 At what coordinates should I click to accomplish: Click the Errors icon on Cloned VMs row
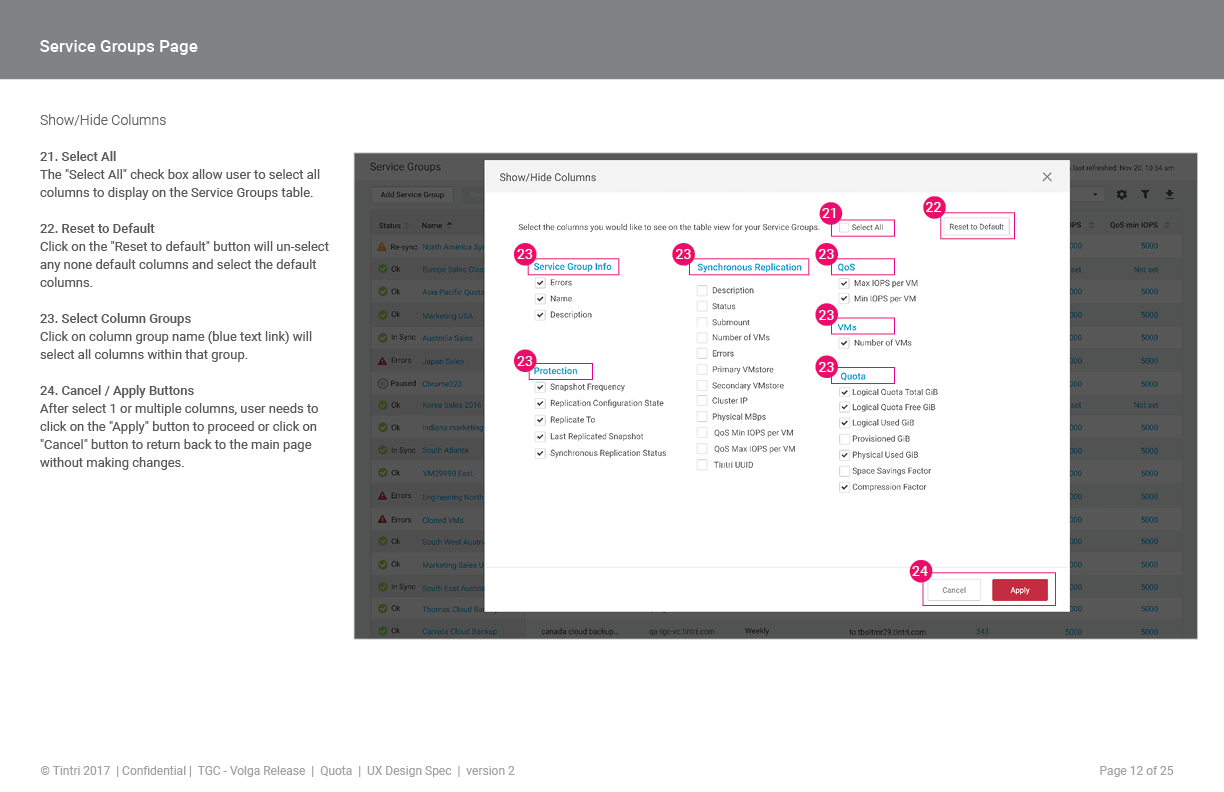pos(382,519)
